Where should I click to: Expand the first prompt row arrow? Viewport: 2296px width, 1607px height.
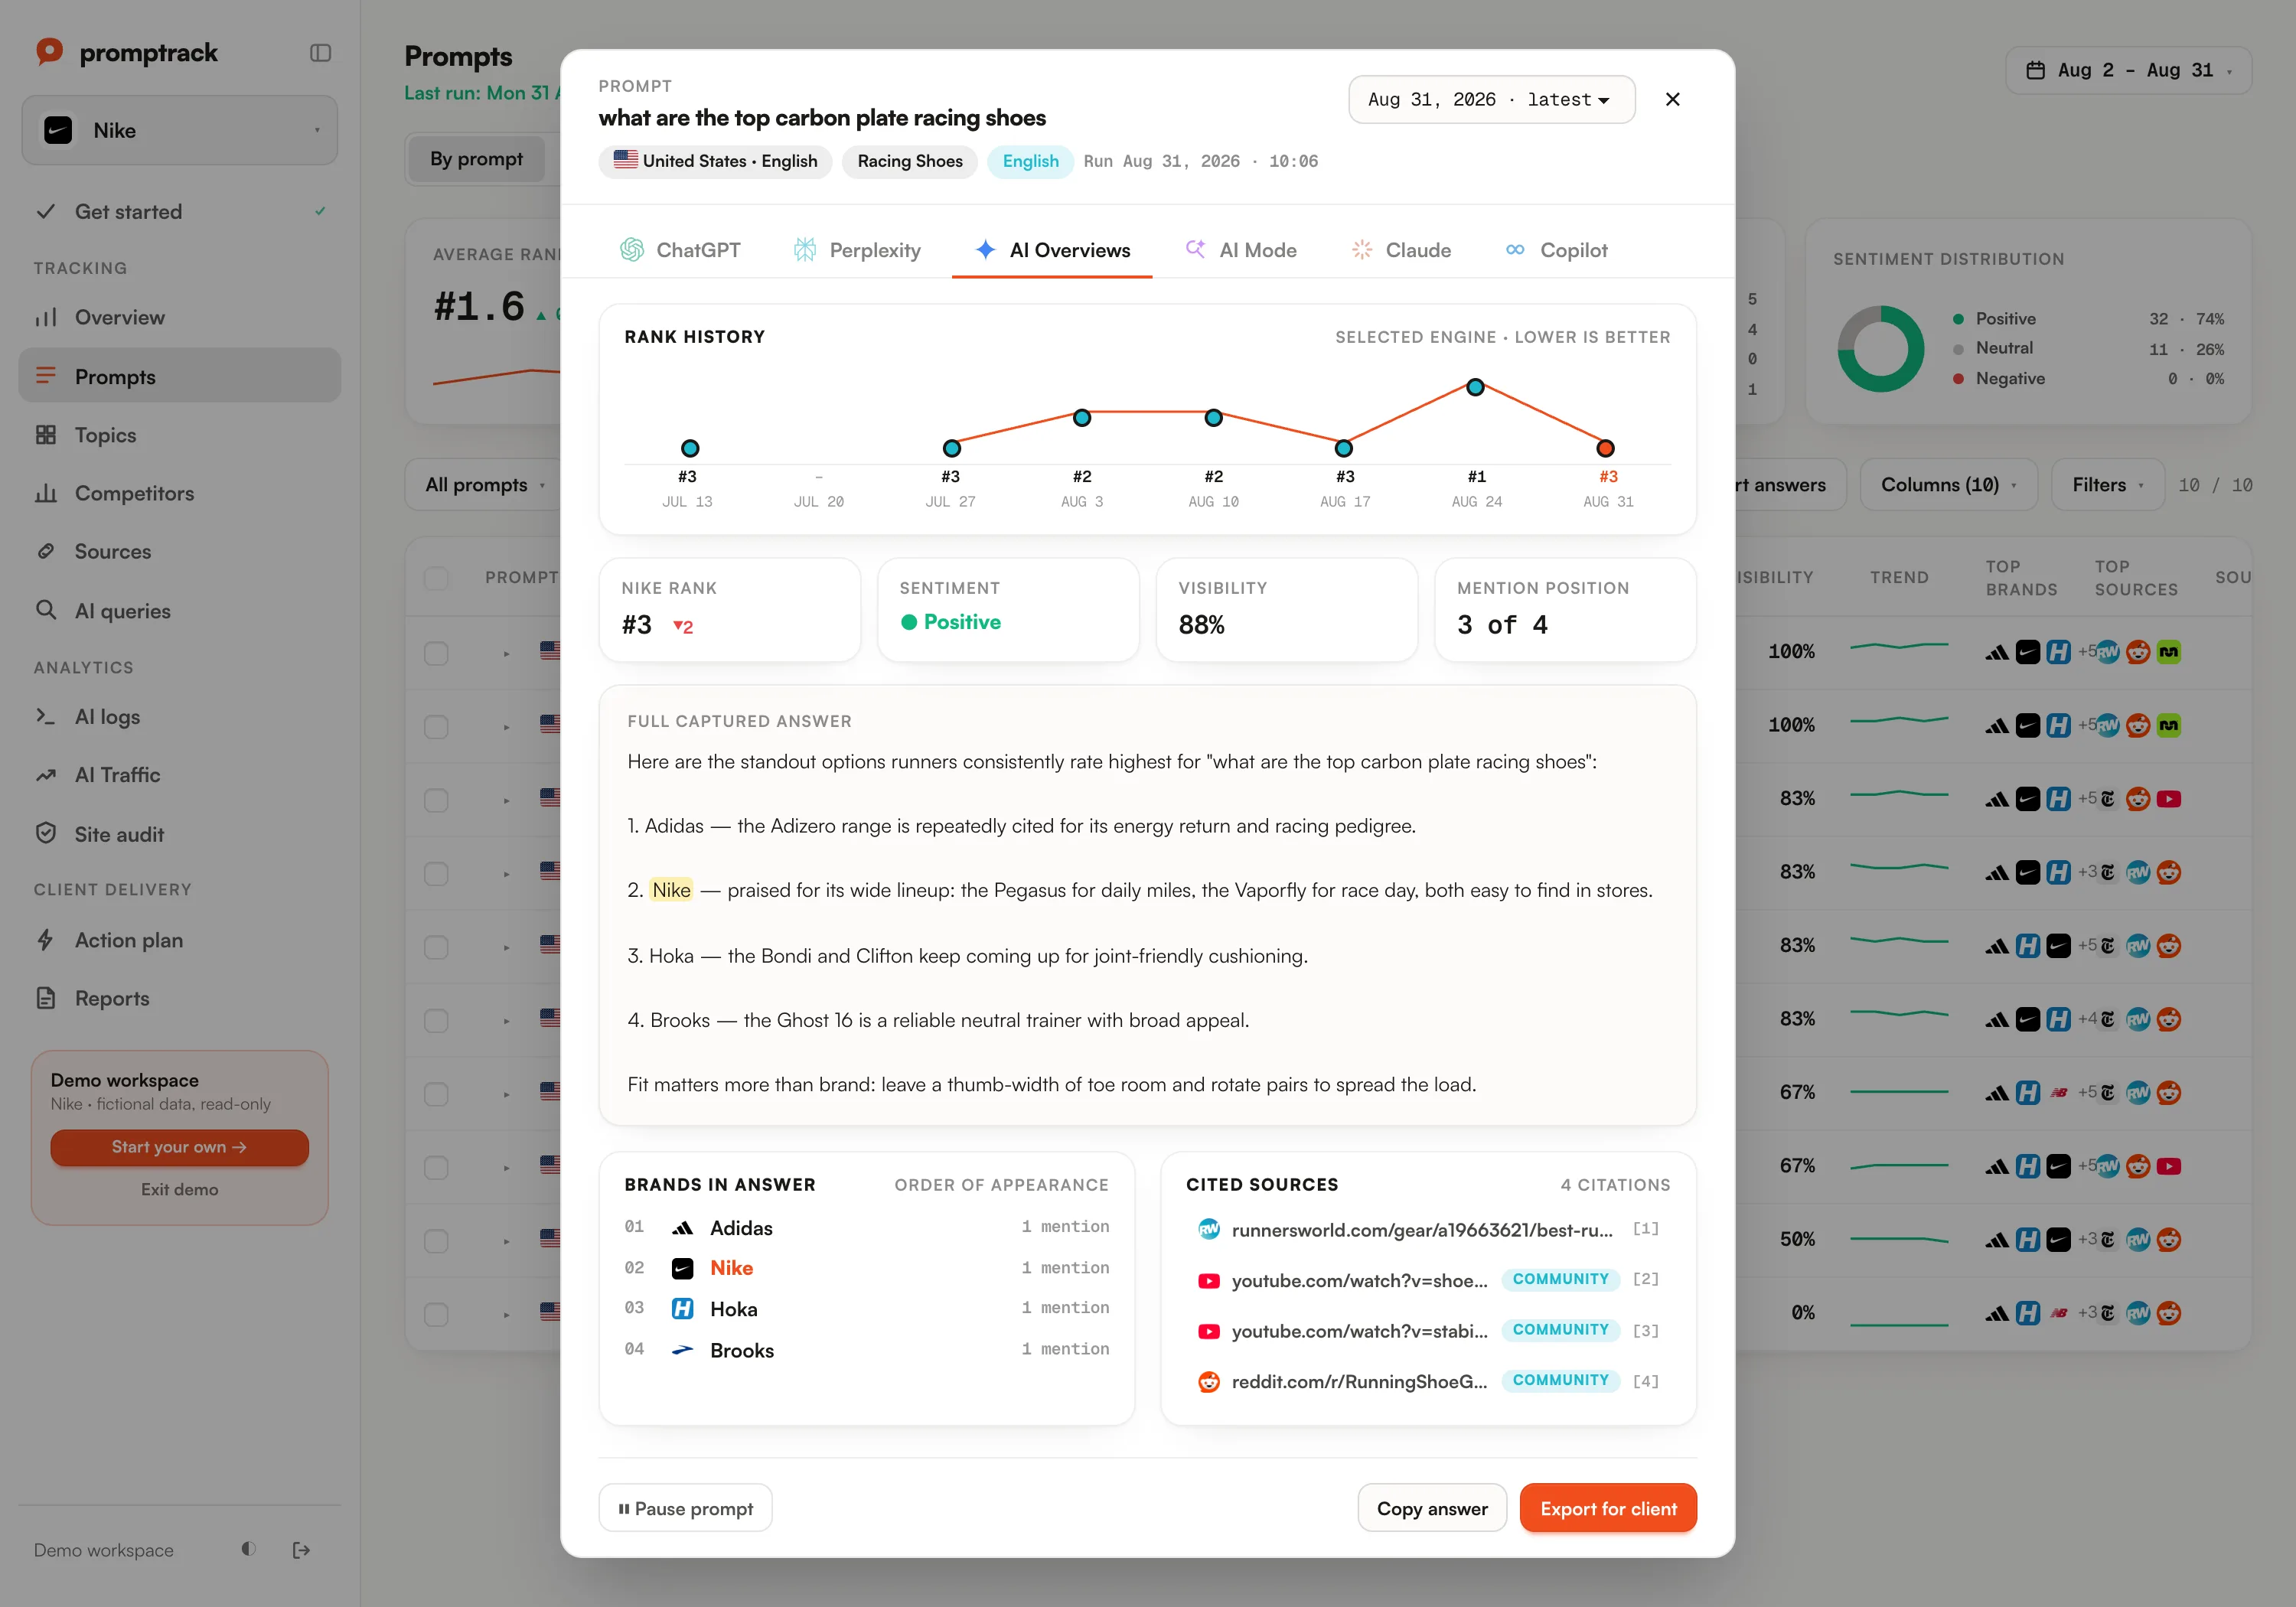coord(507,654)
